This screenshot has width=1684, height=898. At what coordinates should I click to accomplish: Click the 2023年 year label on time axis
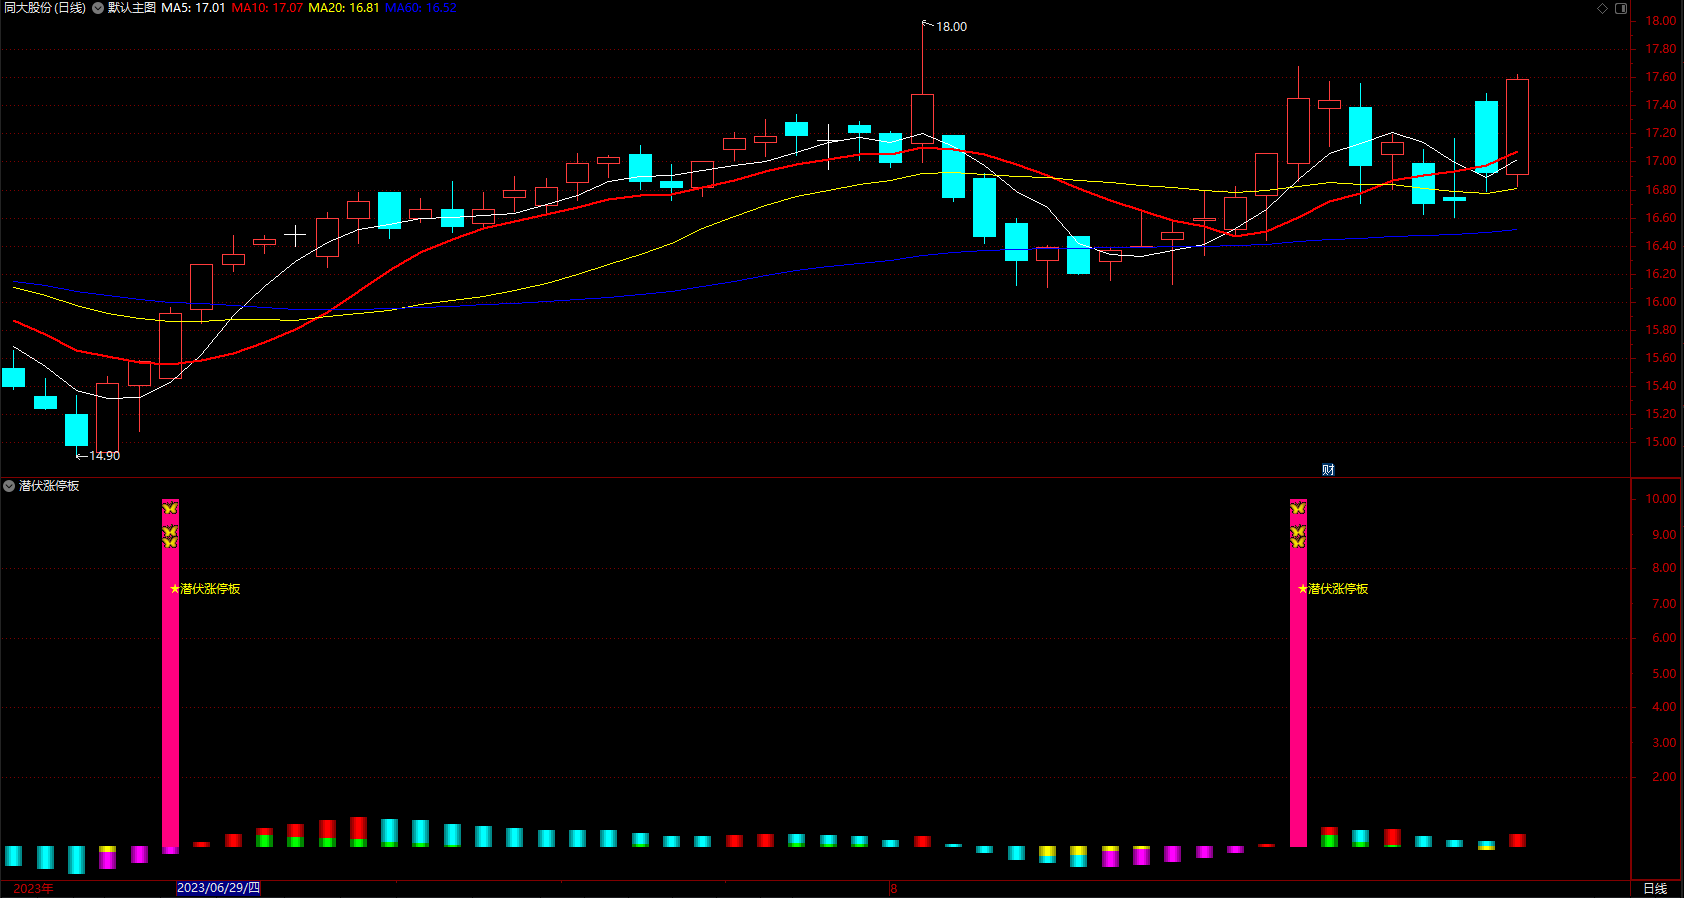34,888
